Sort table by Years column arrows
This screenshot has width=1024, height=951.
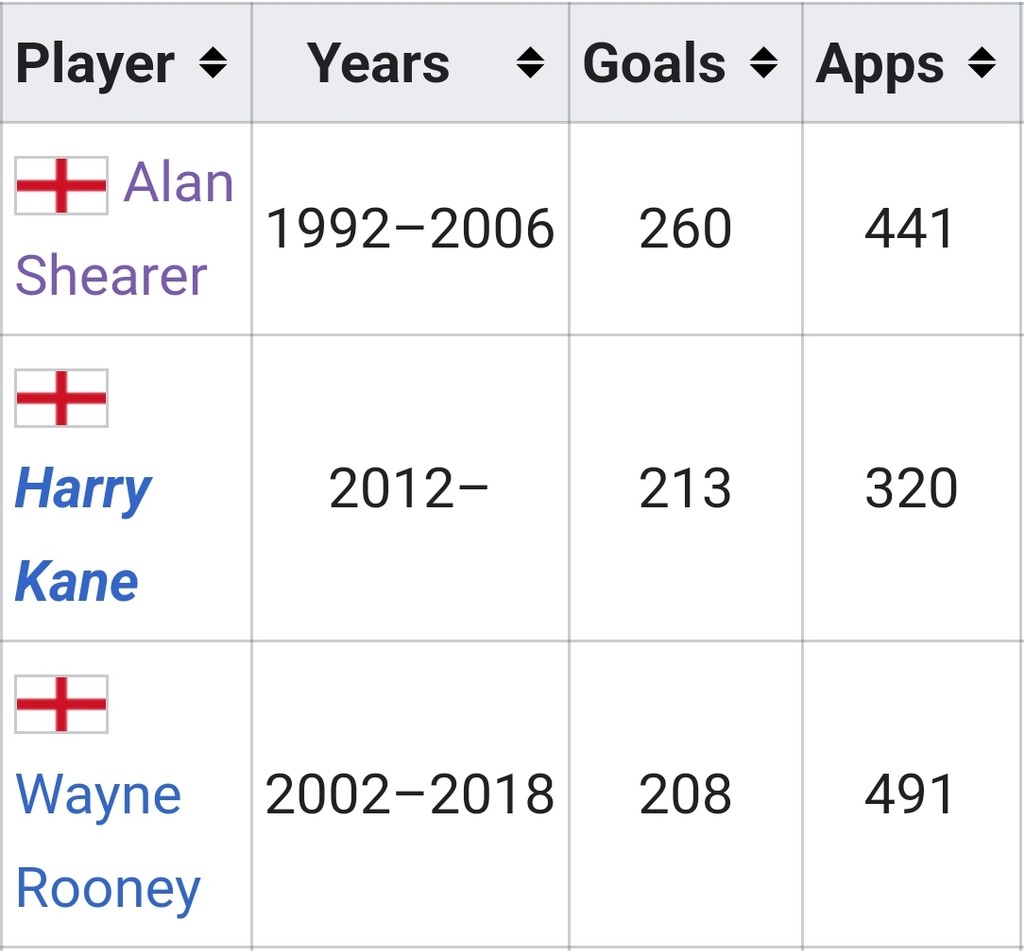[x=530, y=63]
